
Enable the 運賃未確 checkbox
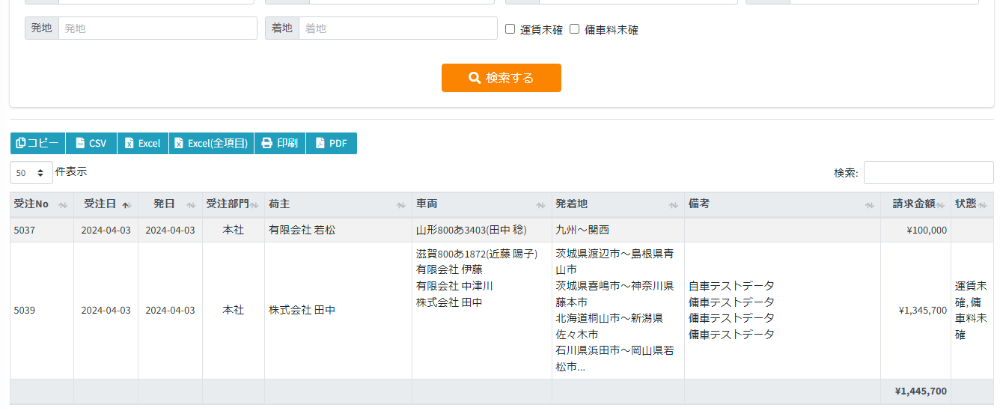510,29
